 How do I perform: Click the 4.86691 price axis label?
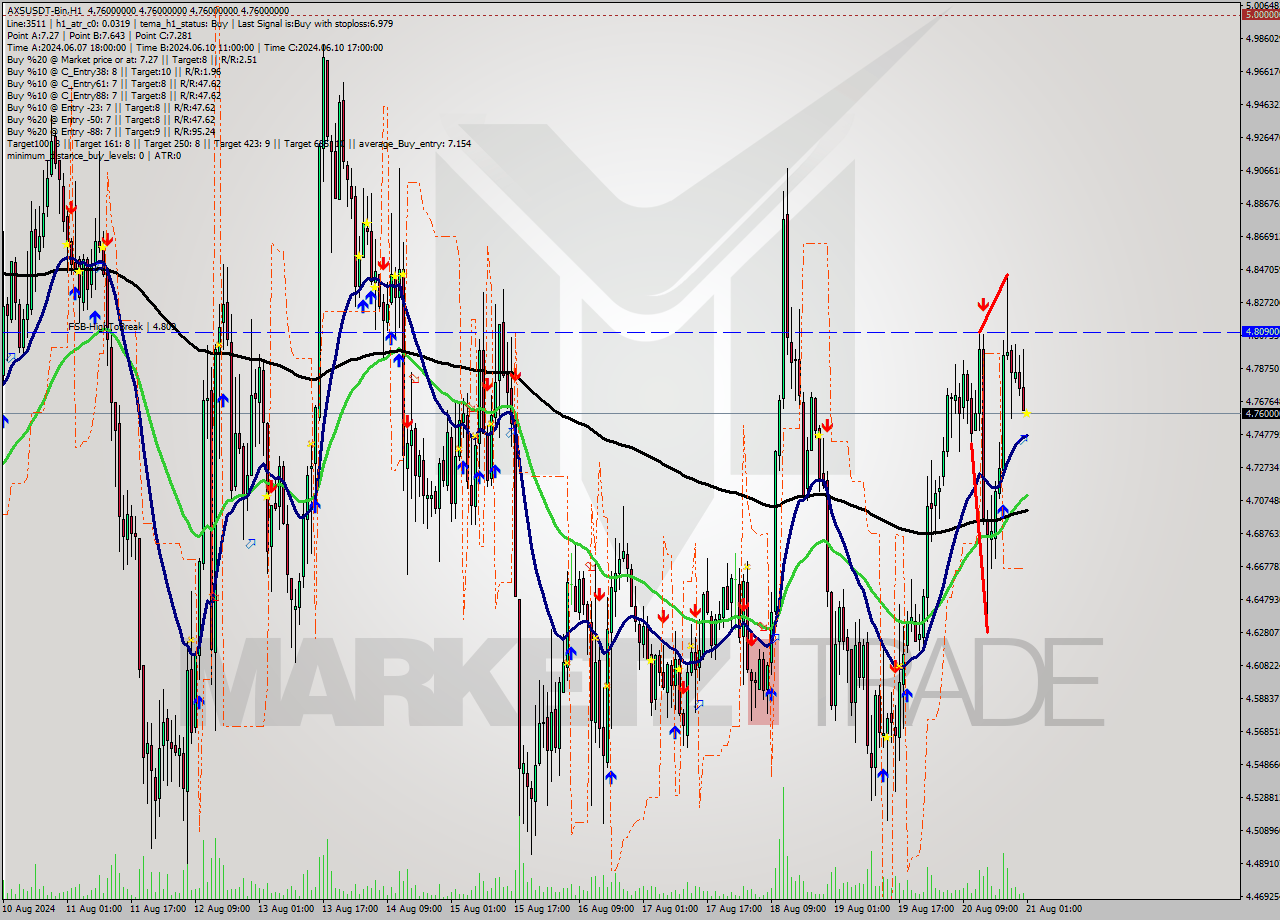pyautogui.click(x=1261, y=236)
